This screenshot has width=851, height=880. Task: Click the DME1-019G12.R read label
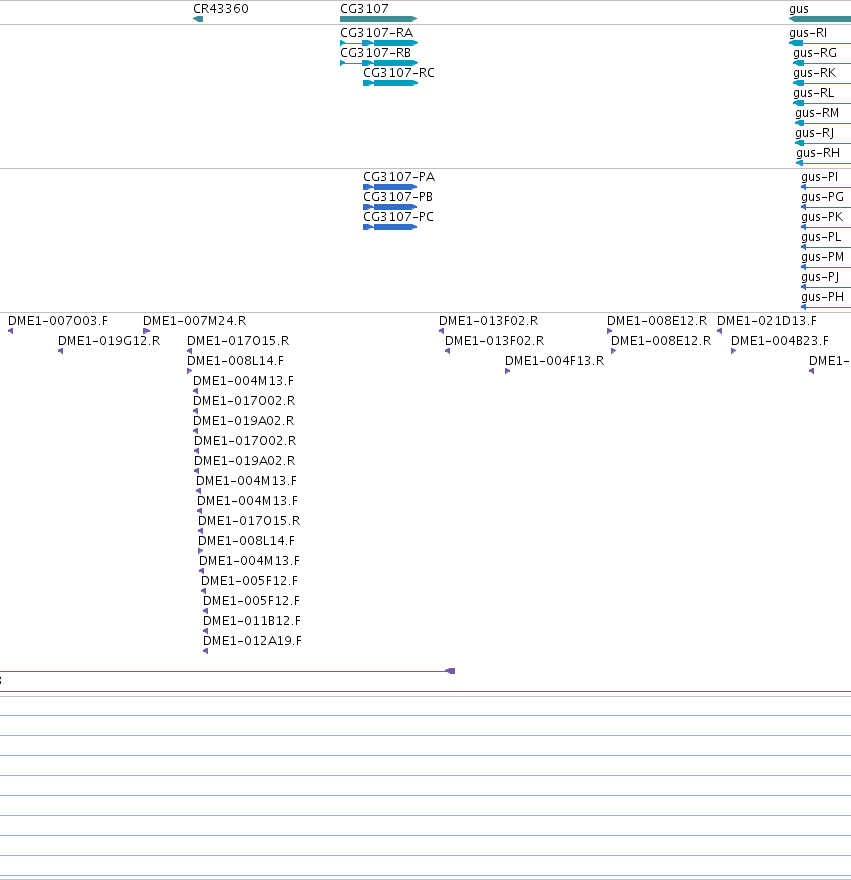point(109,341)
